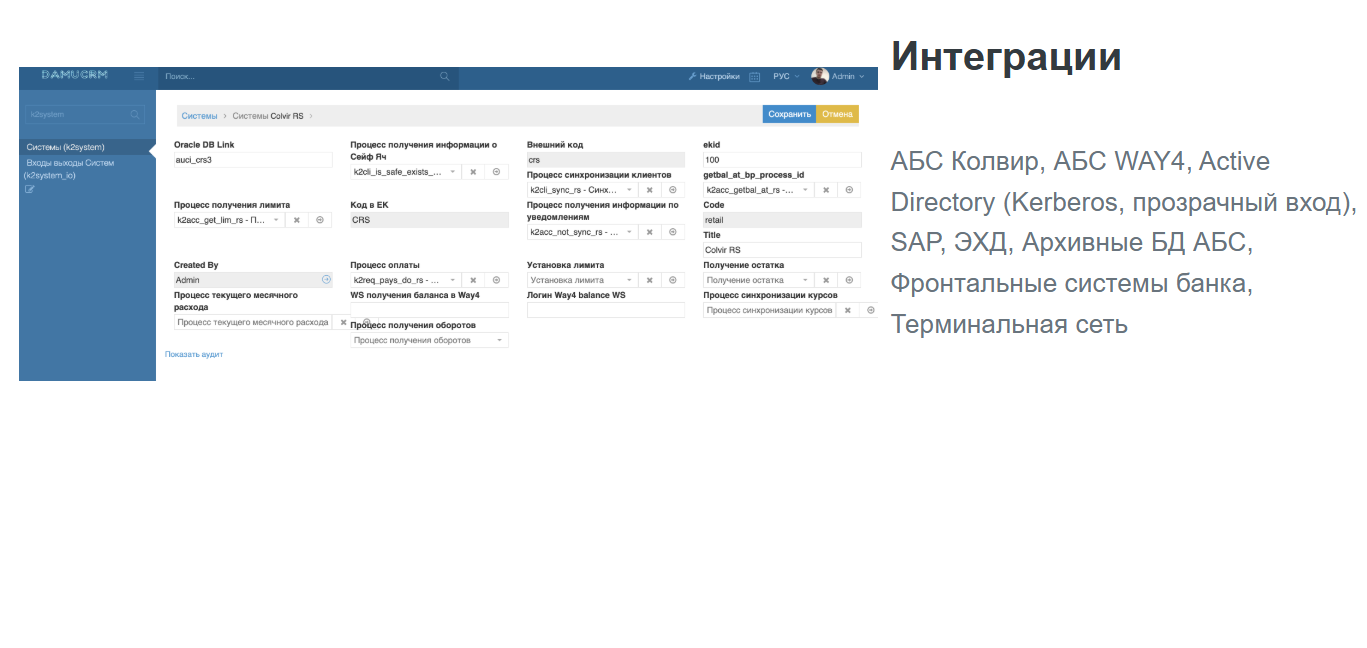Click the 'Интеграции' heading text
Image resolution: width=1367 pixels, height=648 pixels.
pos(1006,57)
